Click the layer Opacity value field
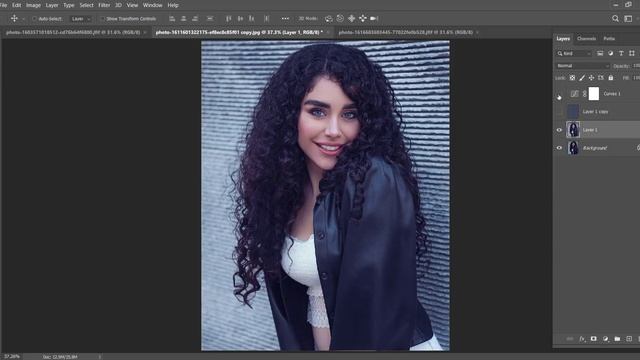The image size is (640, 360). (636, 66)
